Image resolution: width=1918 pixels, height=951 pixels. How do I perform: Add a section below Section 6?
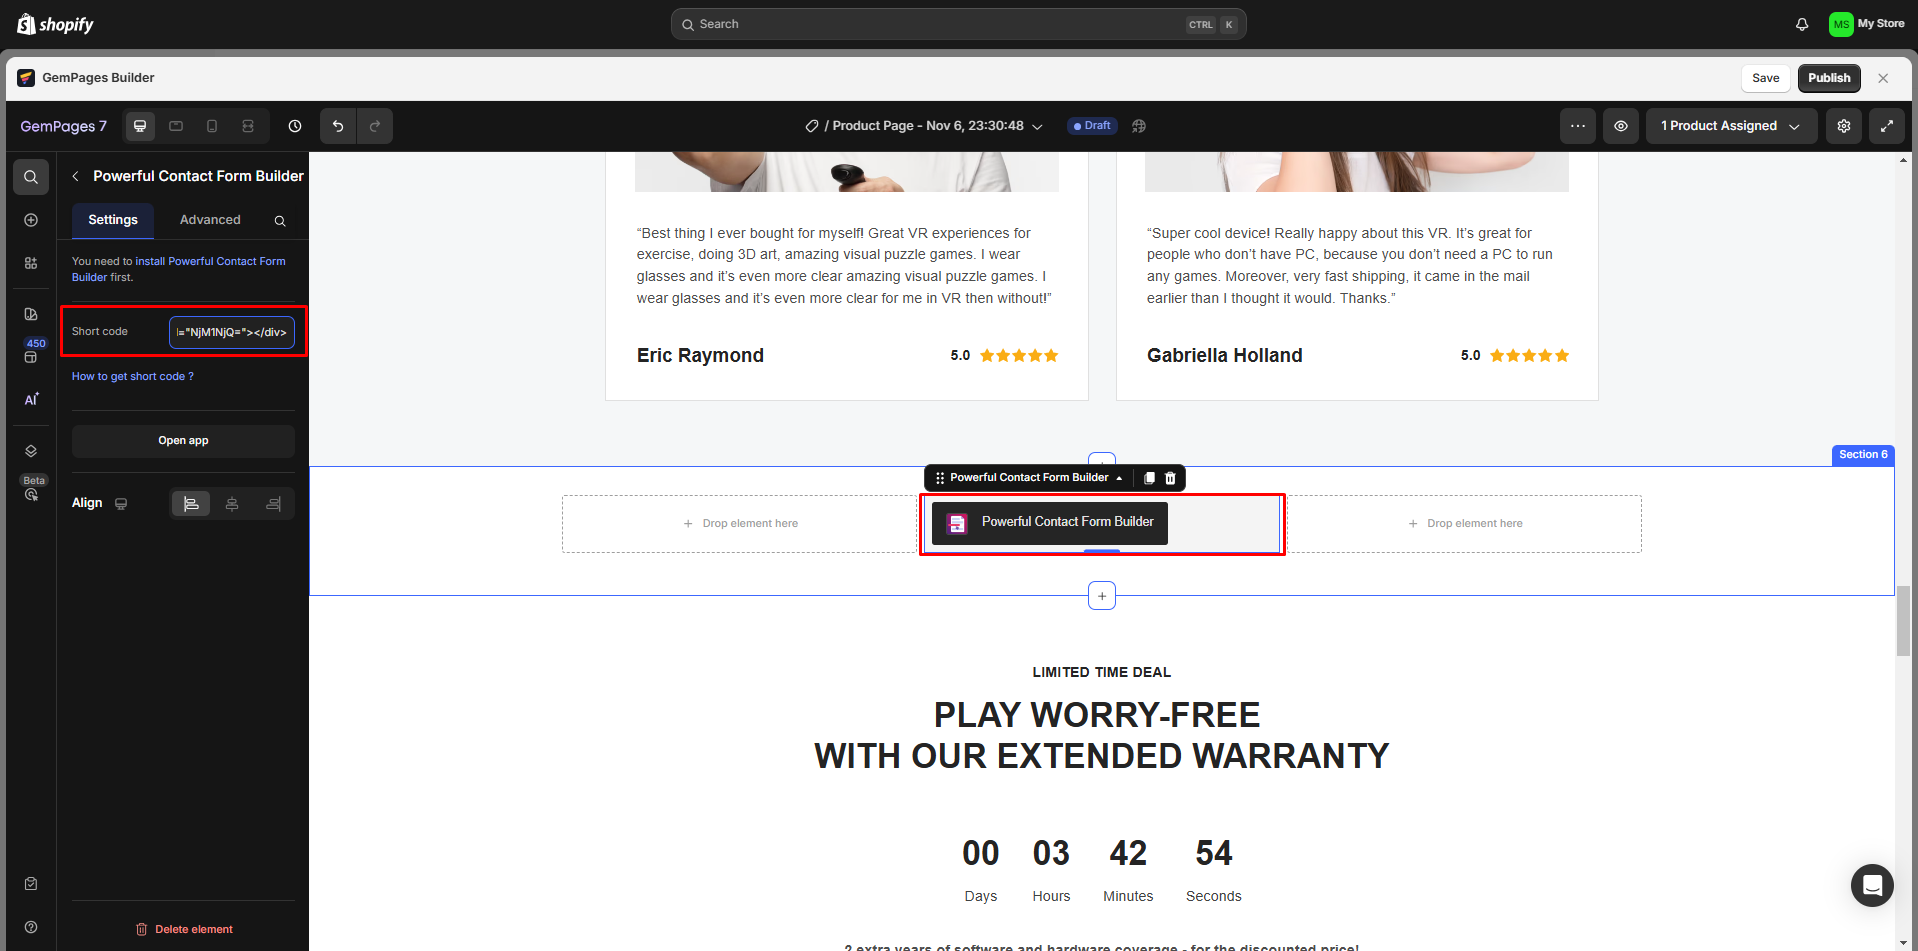click(1102, 596)
